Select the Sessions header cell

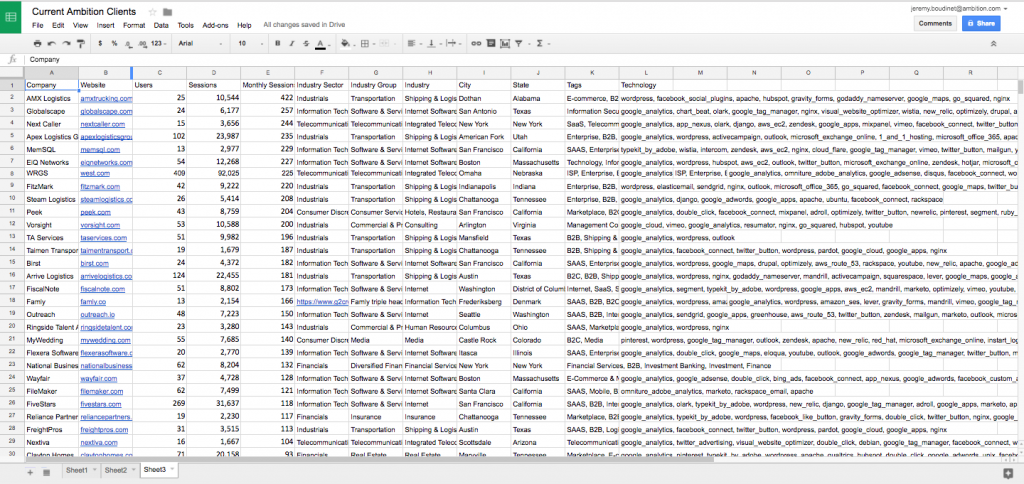213,86
